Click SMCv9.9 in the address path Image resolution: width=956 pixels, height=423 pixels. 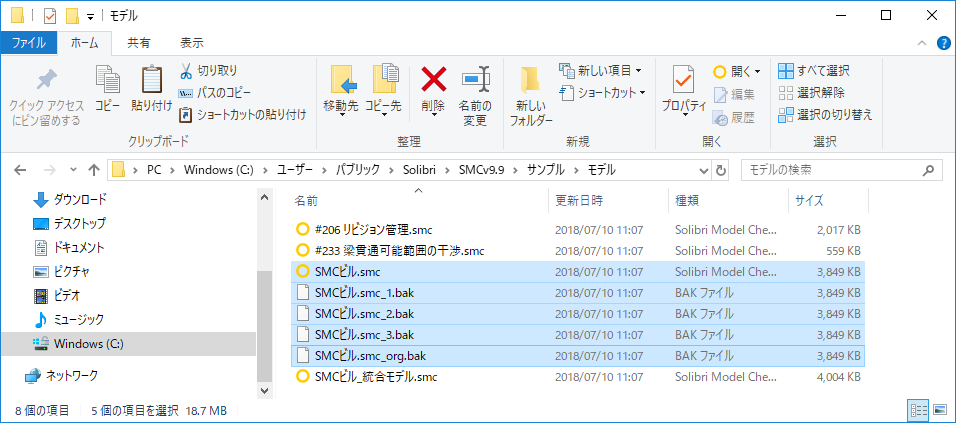click(x=480, y=171)
